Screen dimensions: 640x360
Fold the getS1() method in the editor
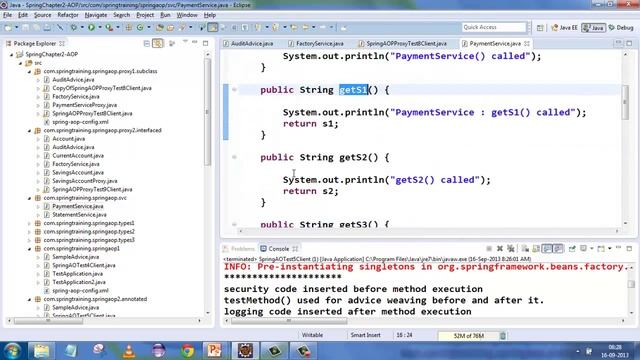pyautogui.click(x=234, y=89)
